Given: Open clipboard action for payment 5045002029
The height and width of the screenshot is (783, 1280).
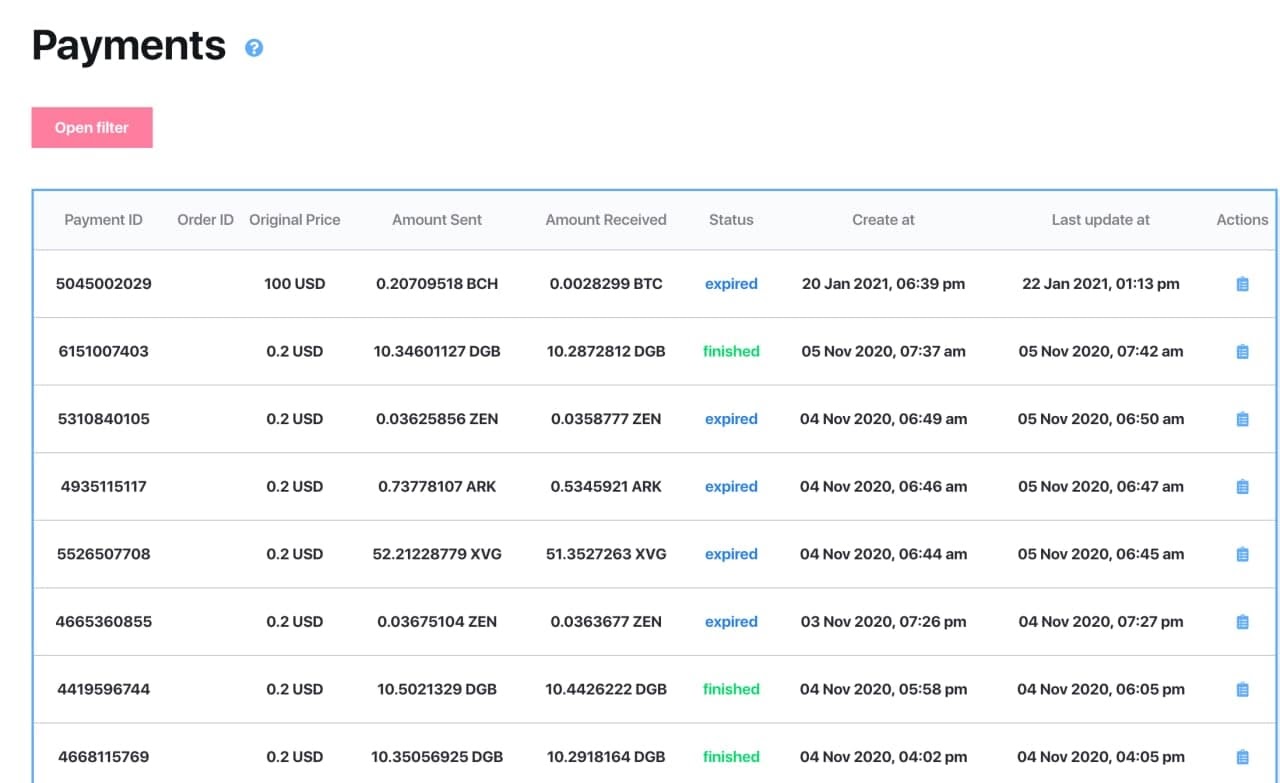Looking at the screenshot, I should (1242, 284).
